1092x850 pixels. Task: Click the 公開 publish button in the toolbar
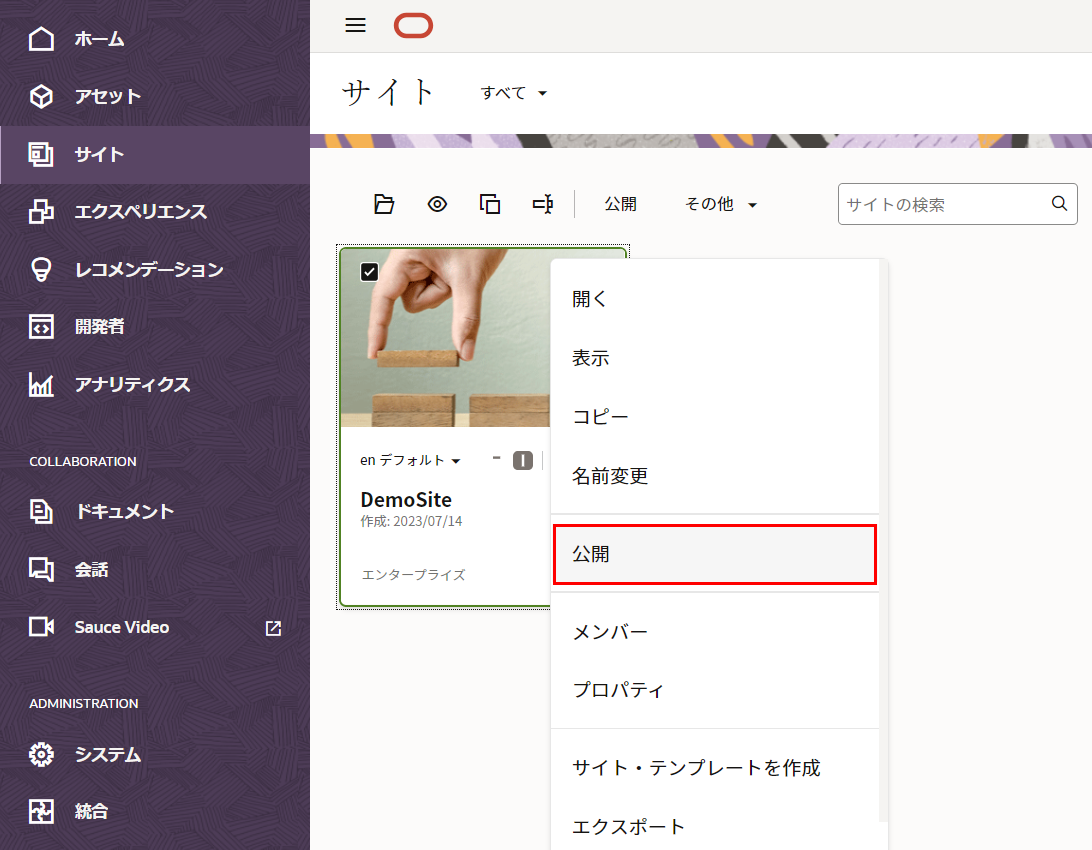click(x=621, y=203)
